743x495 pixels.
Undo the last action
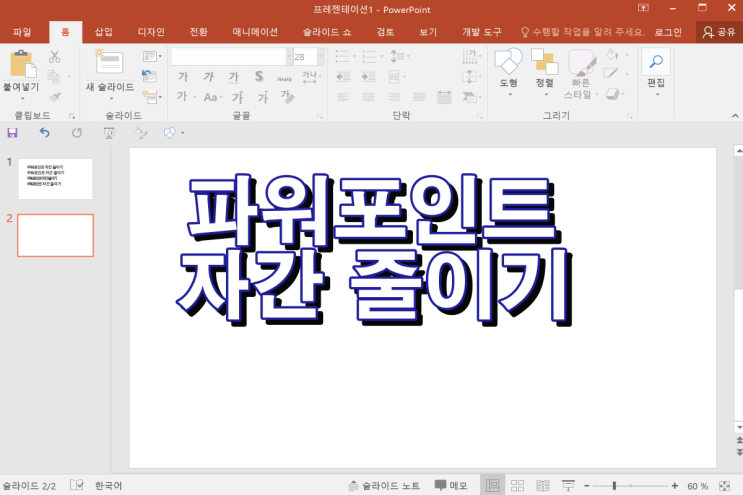coord(44,132)
